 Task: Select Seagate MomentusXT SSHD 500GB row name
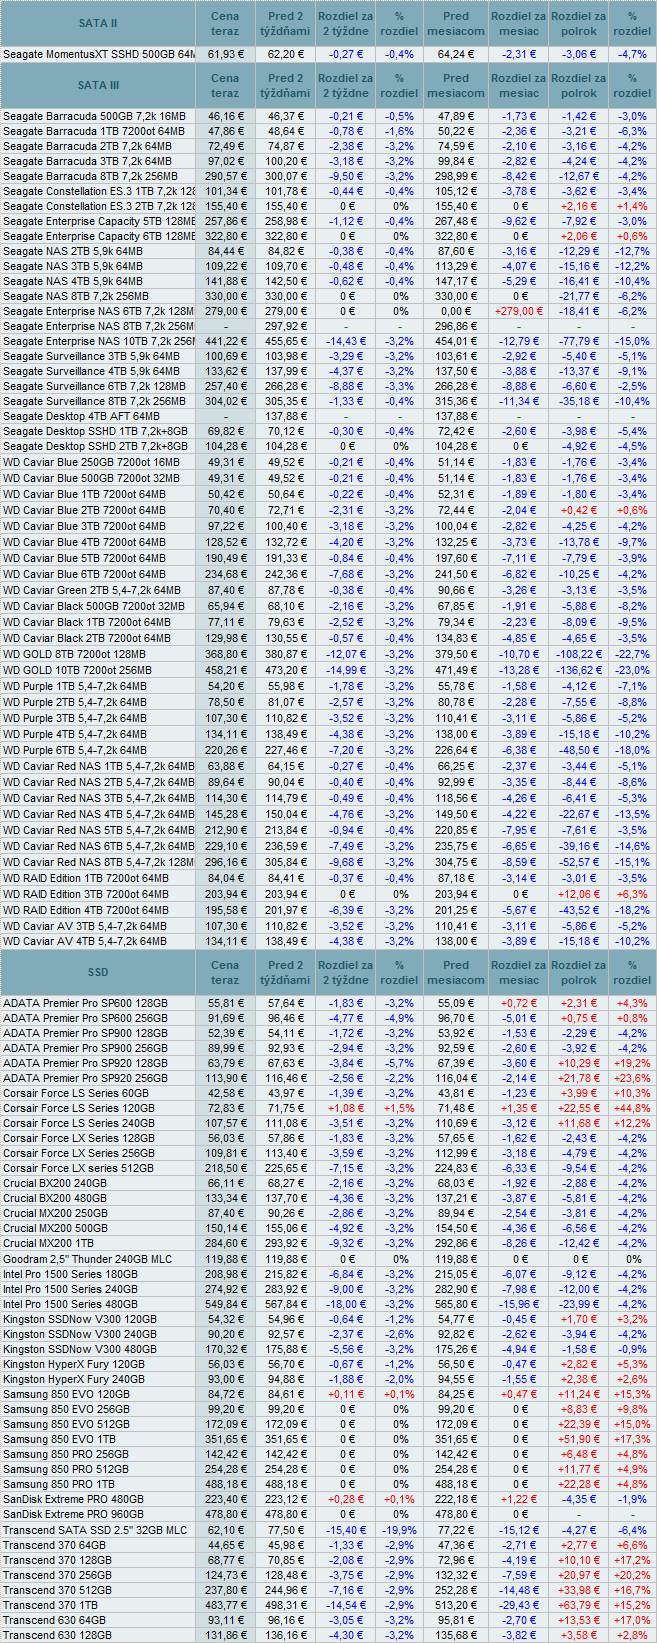(98, 54)
